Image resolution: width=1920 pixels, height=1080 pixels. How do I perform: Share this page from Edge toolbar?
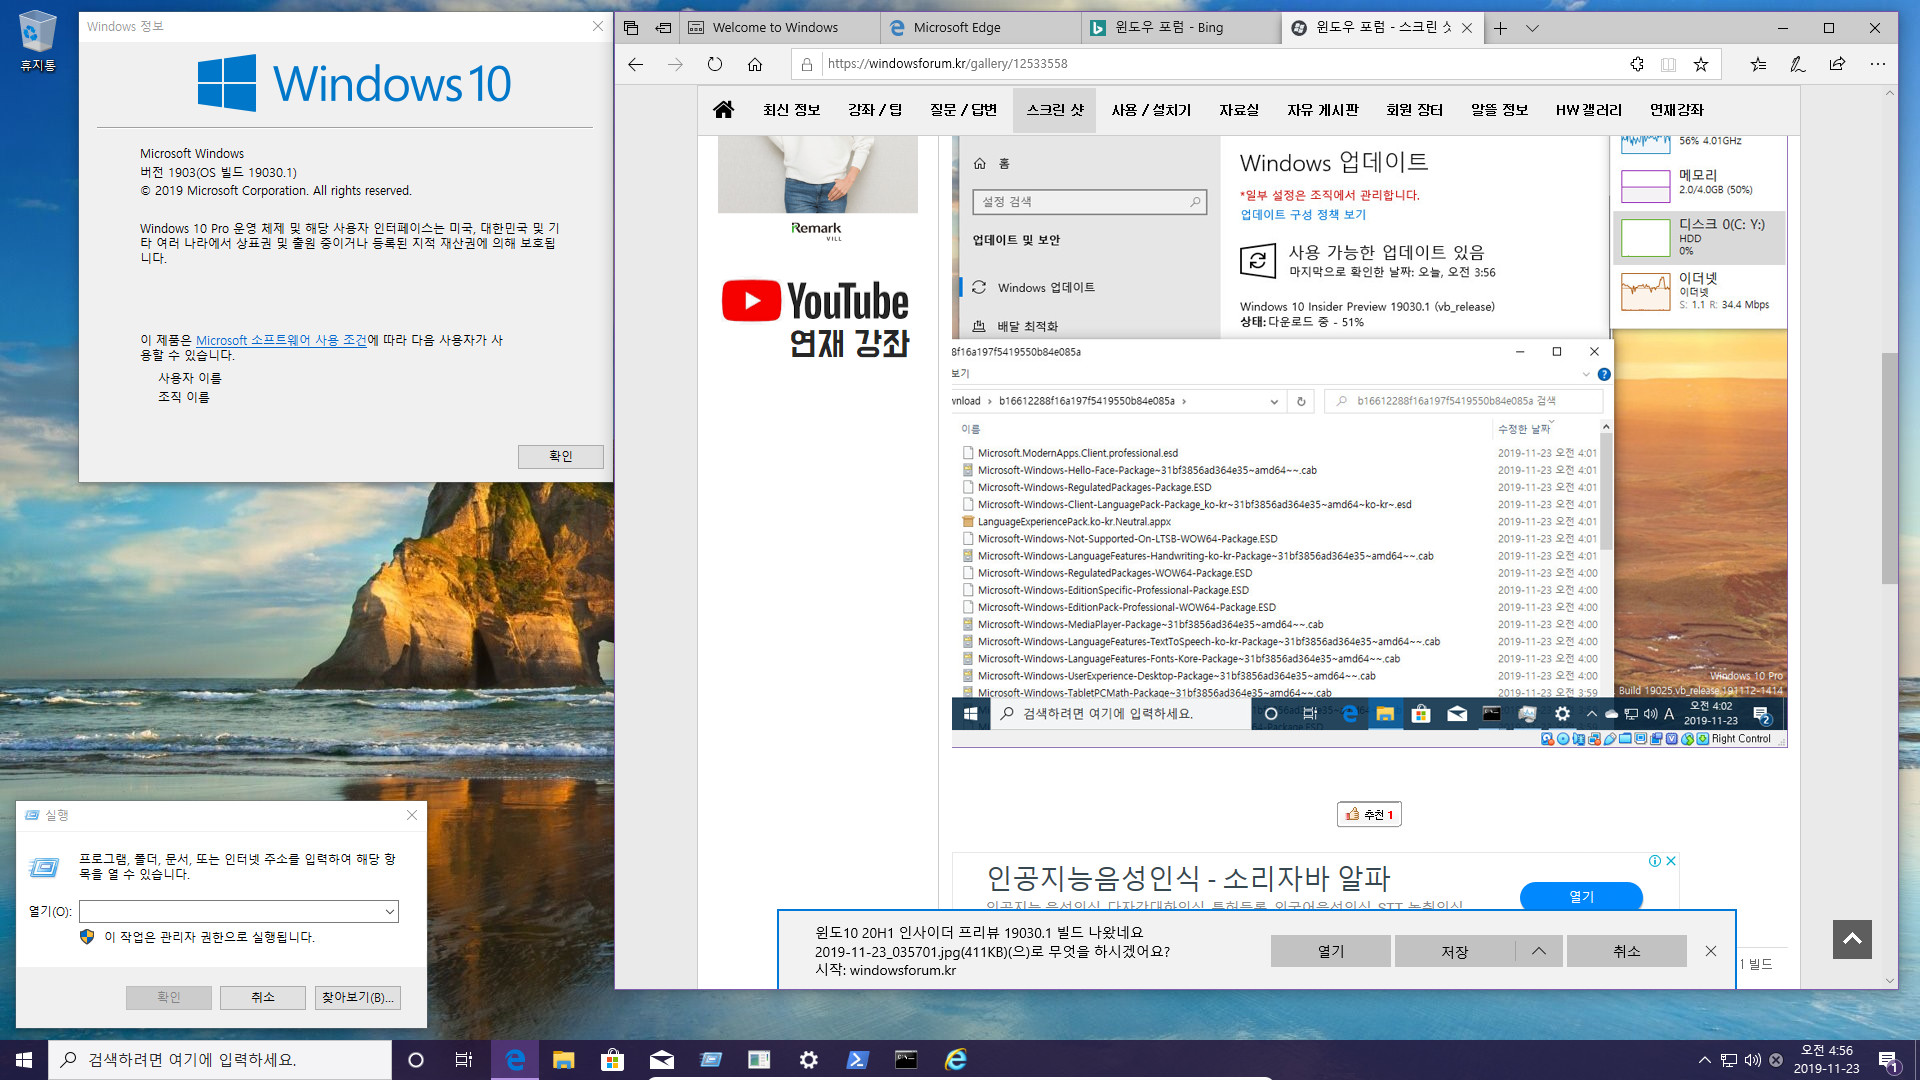(x=1838, y=64)
